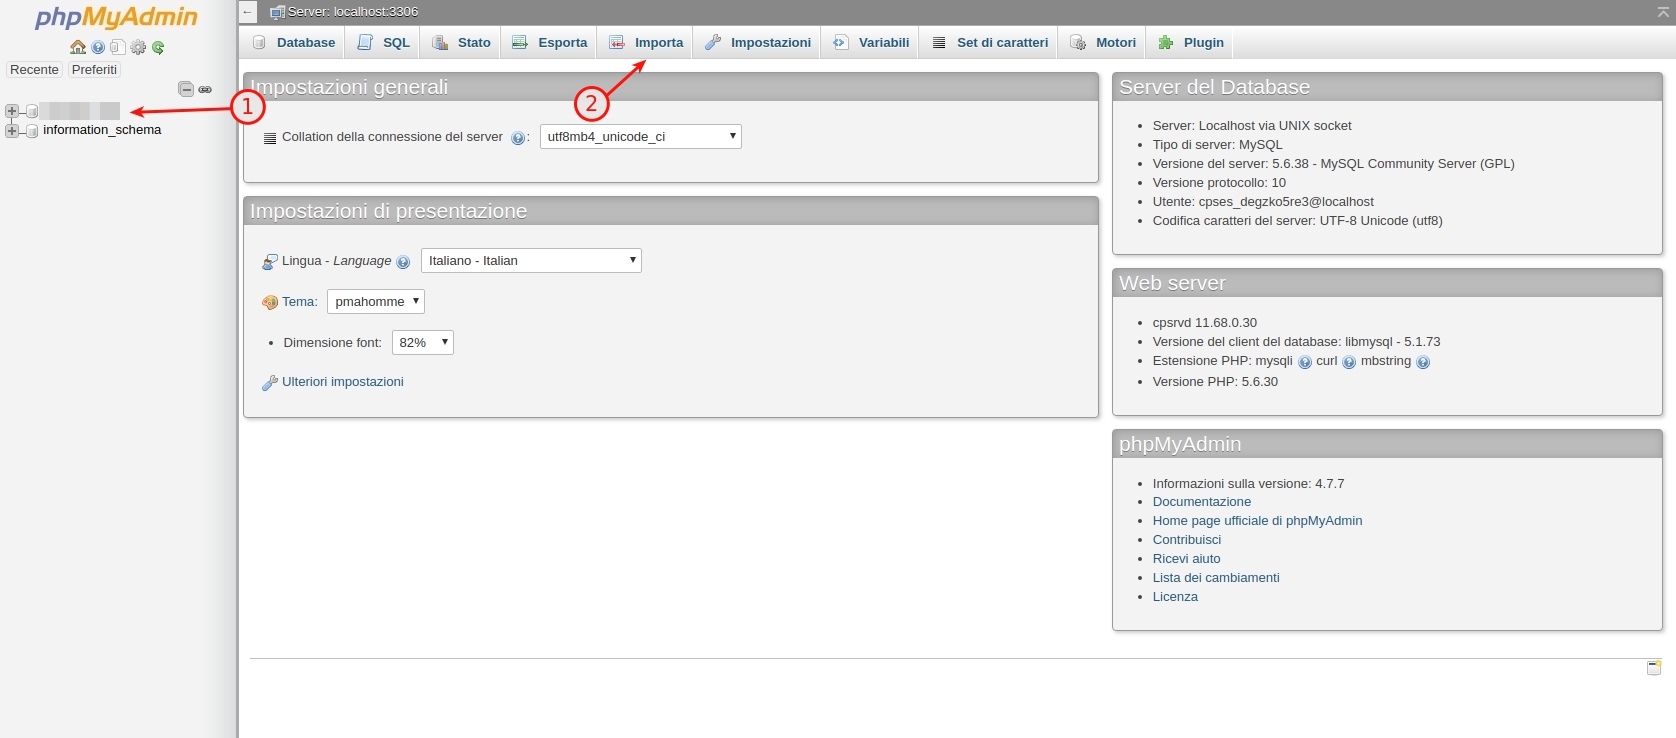Open the Variabili tab

[871, 42]
